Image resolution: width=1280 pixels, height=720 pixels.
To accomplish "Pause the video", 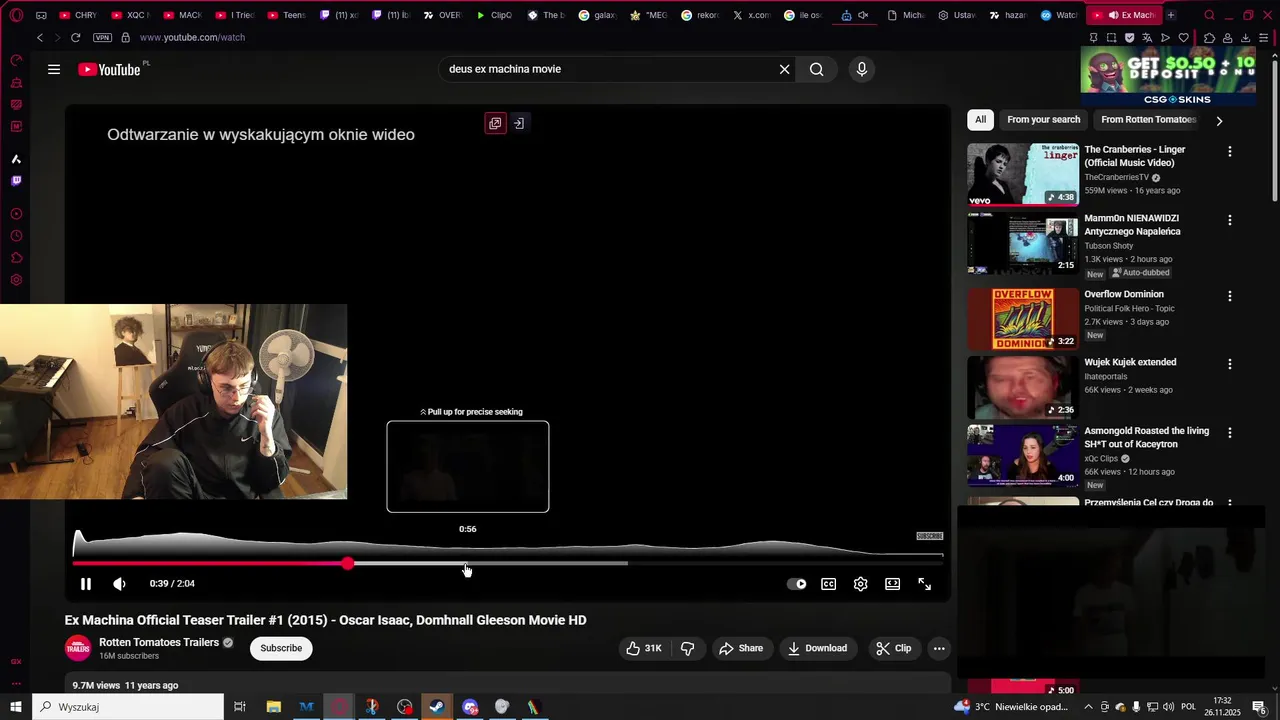I will 86,584.
